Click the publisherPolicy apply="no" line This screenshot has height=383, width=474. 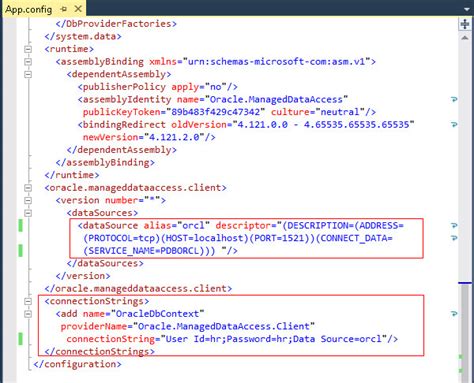pyautogui.click(x=158, y=87)
